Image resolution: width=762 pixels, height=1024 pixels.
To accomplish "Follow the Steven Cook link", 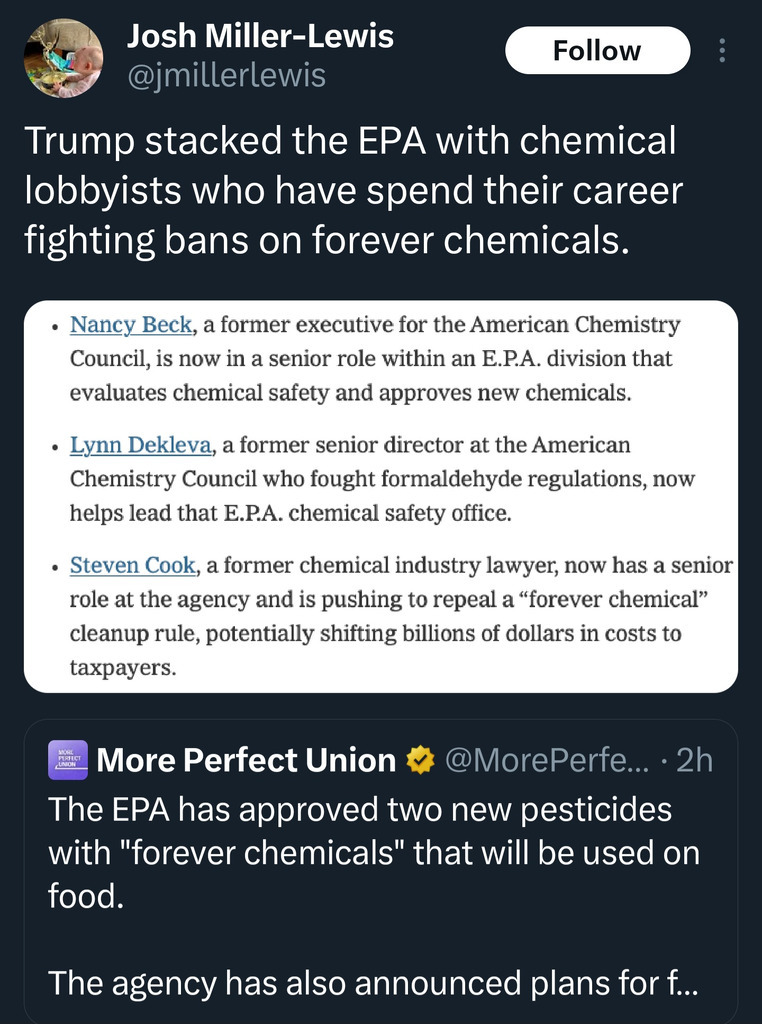I will tap(132, 565).
